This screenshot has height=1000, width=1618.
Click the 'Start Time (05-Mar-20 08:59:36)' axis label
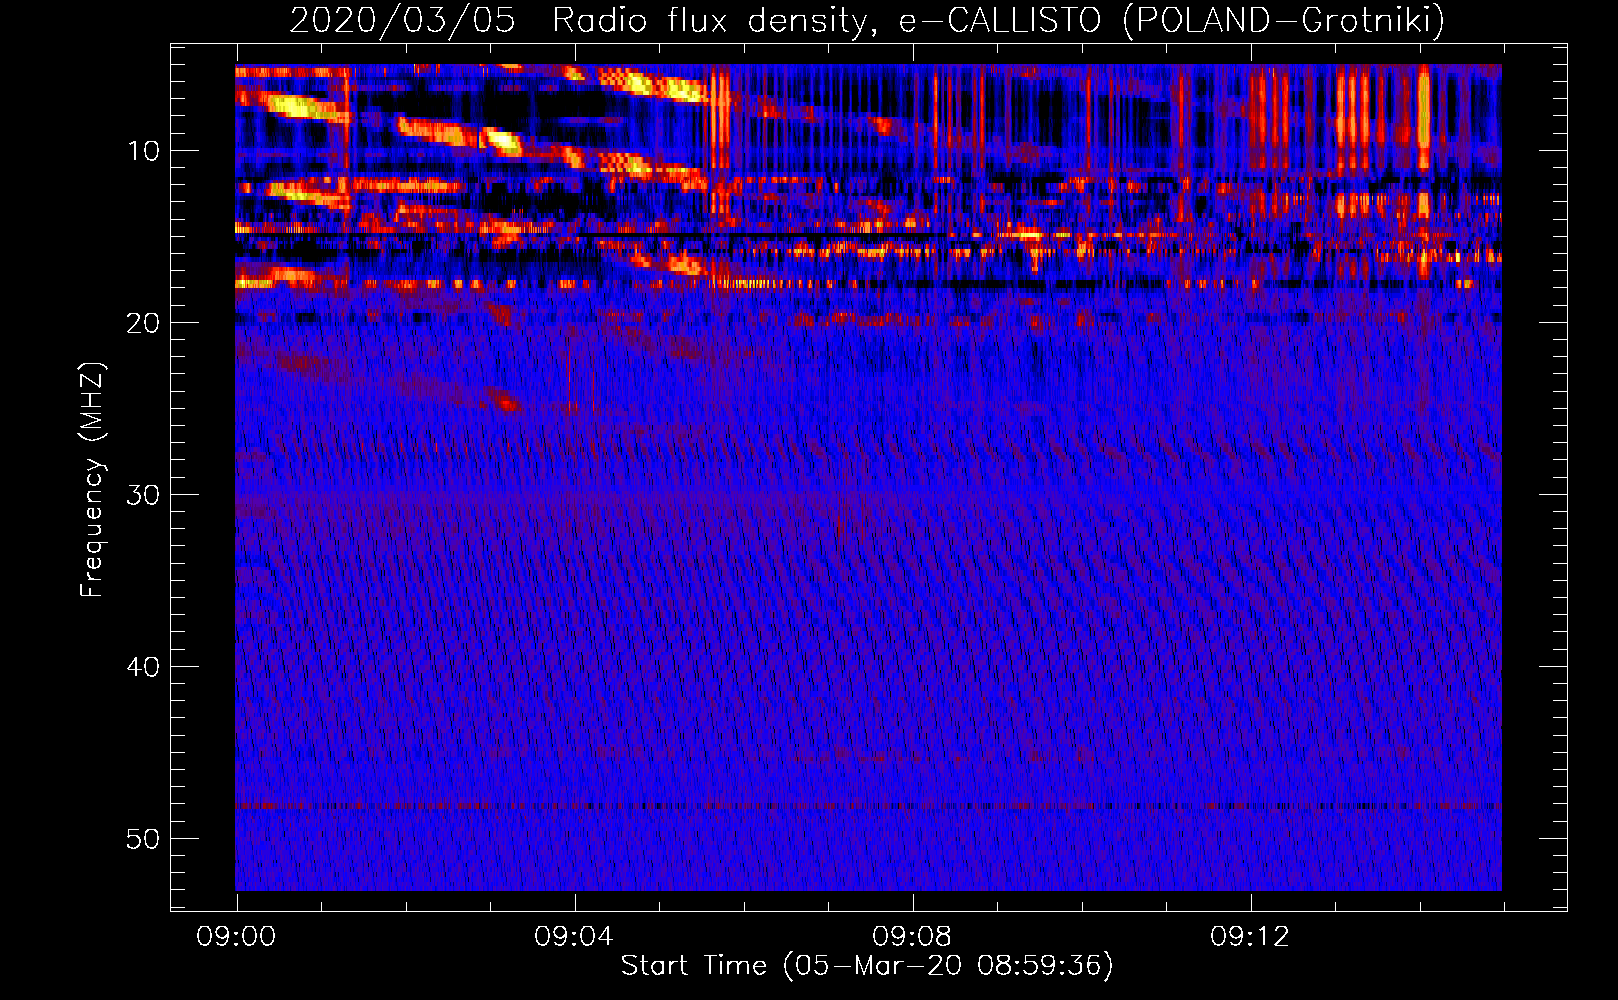pyautogui.click(x=867, y=966)
